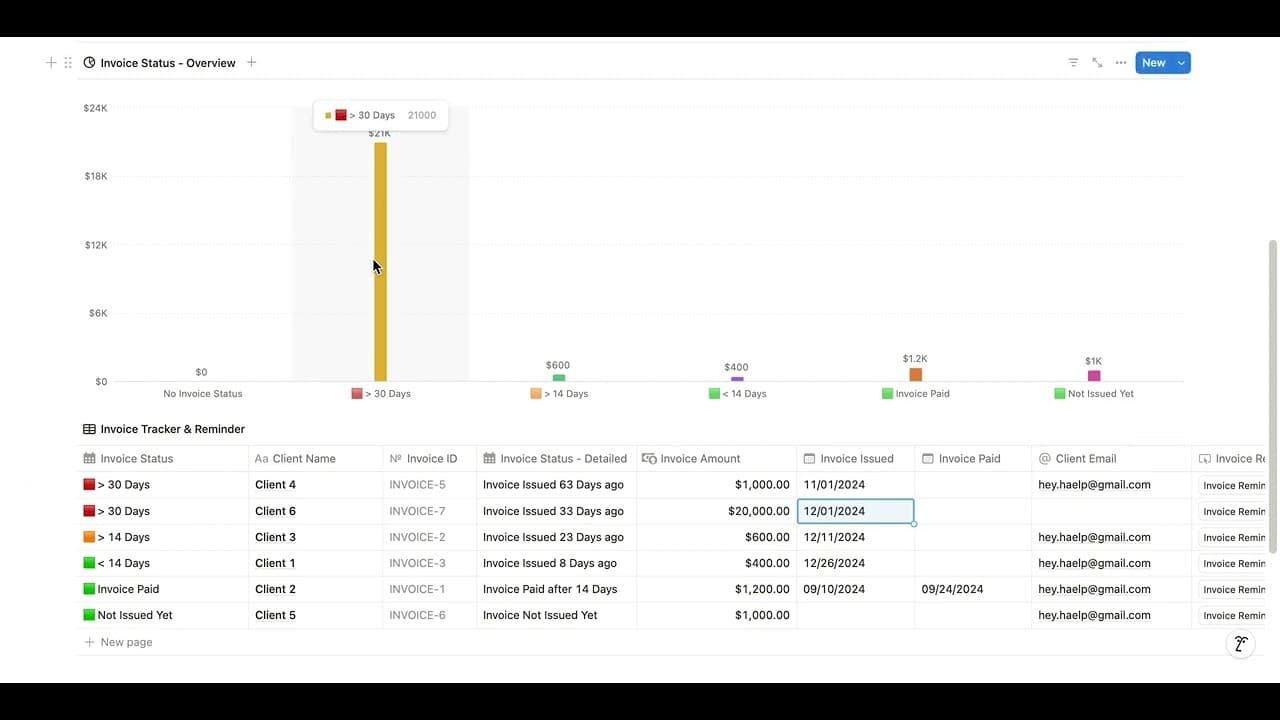Viewport: 1280px width, 720px height.
Task: Click the pink $1K Not Issued Yet bar
Action: [1094, 376]
